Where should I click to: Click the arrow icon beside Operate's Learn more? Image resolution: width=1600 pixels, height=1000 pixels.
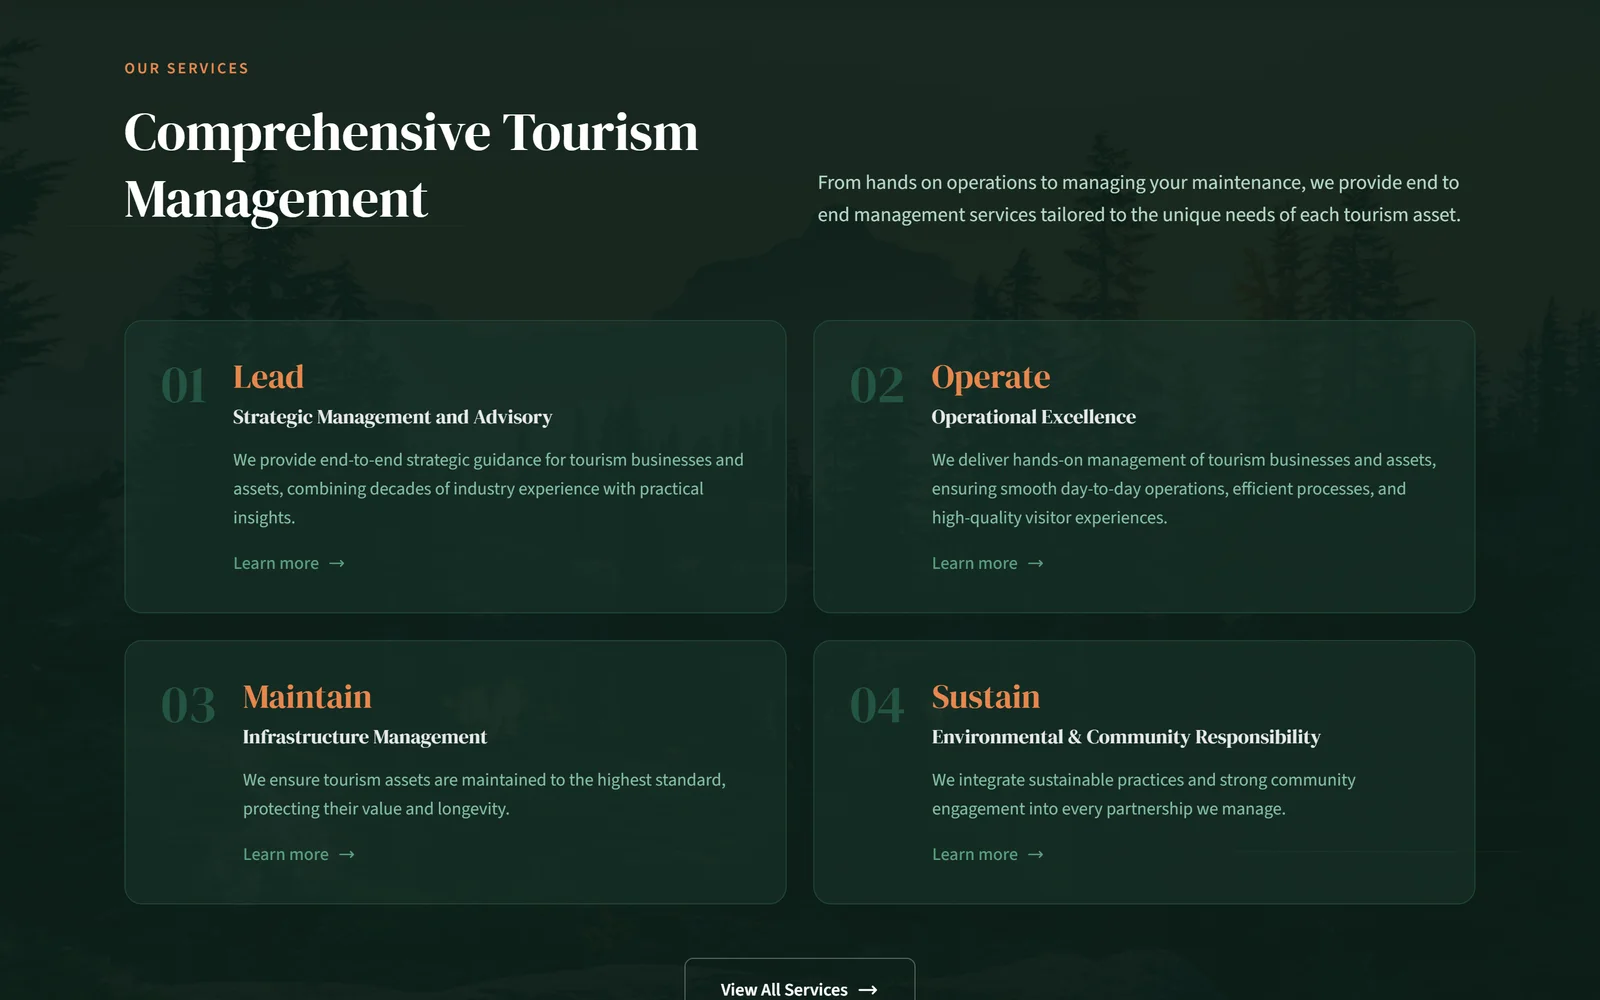[1036, 564]
